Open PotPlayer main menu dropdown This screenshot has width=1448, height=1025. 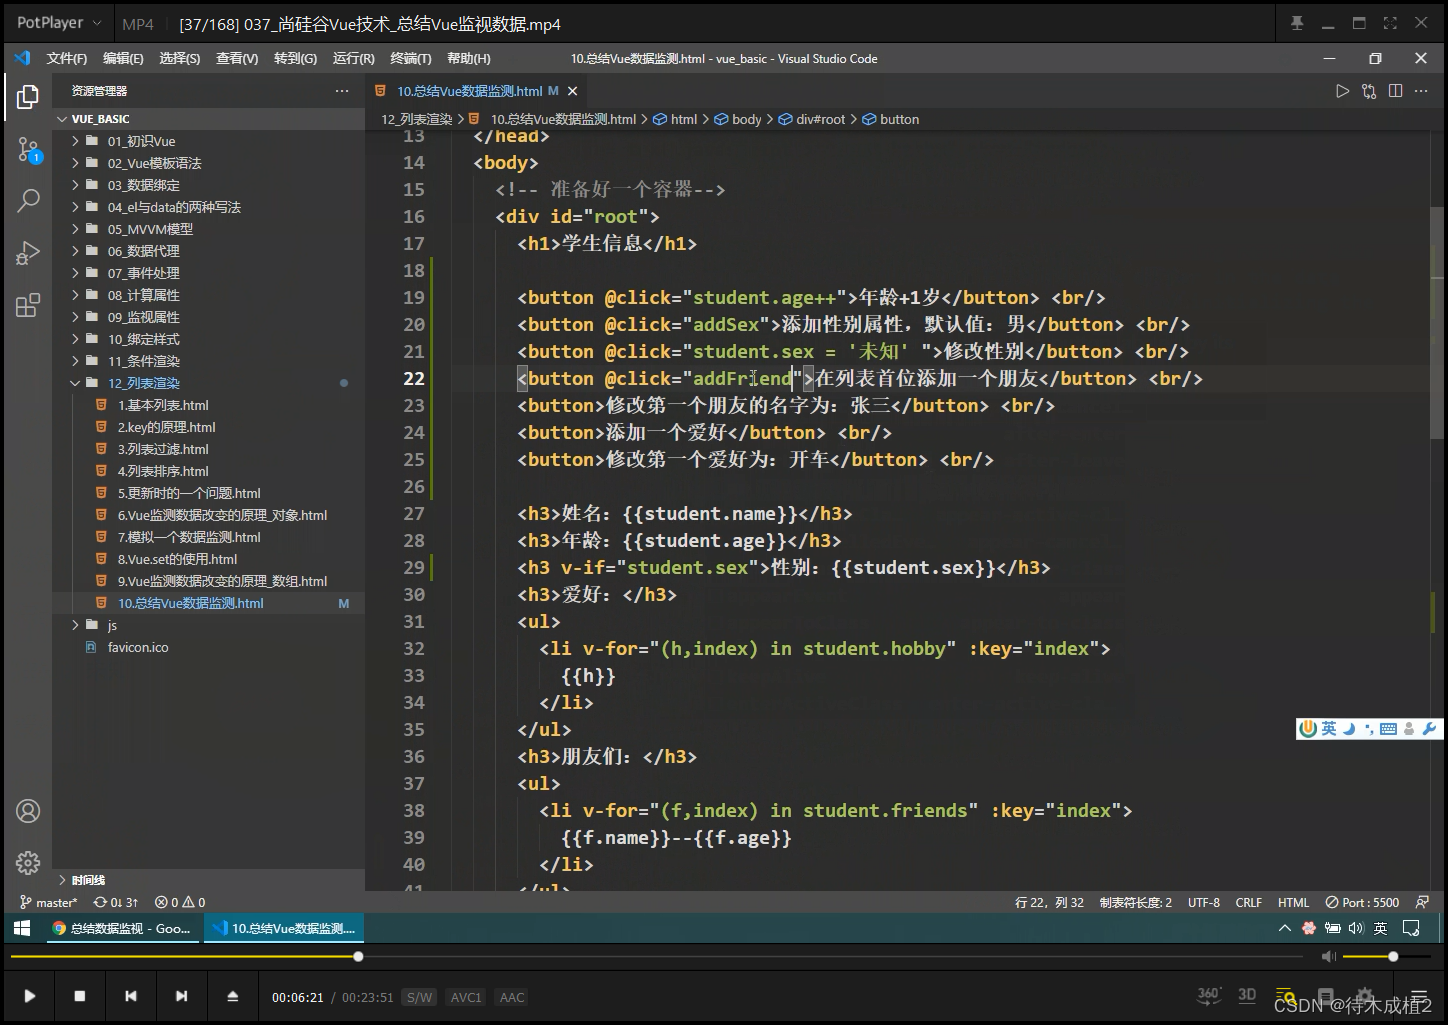tap(59, 23)
